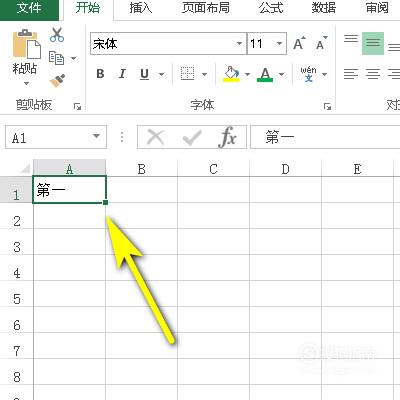This screenshot has height=400, width=400.
Task: Click the Cut scissors icon
Action: (57, 35)
